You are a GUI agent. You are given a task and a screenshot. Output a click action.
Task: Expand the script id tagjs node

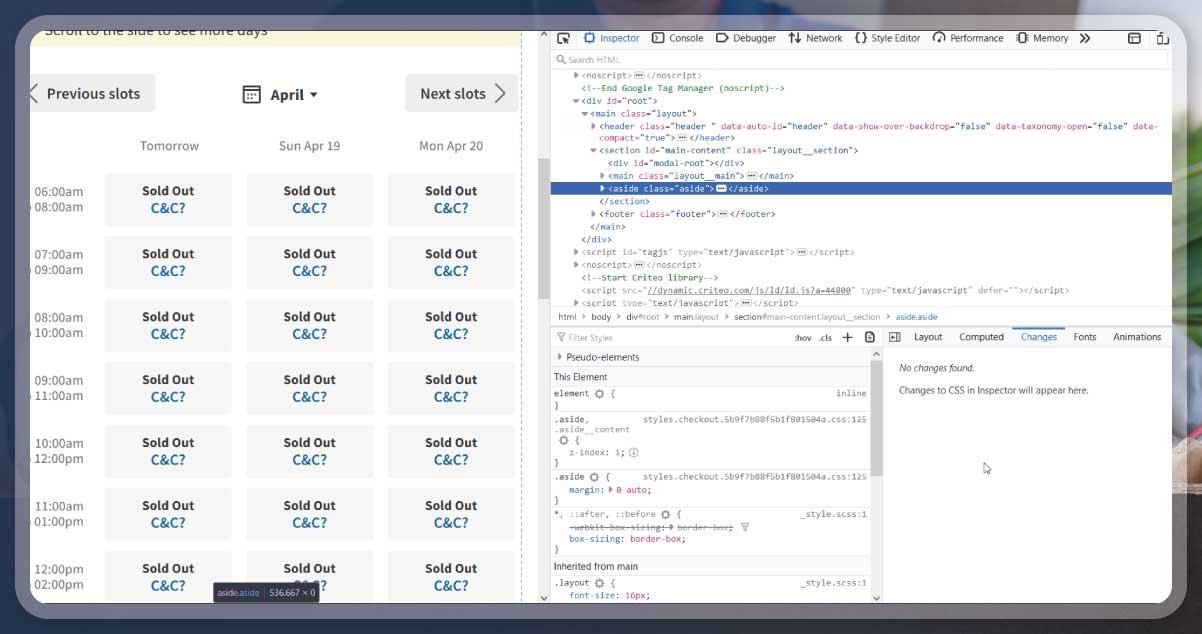(x=576, y=252)
